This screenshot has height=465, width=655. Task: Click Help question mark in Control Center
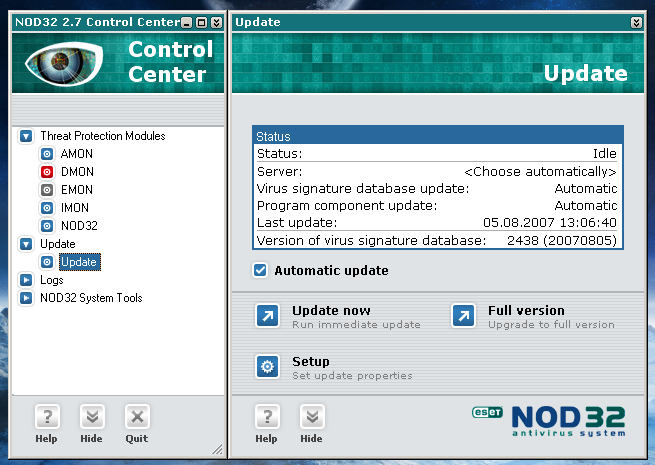point(47,417)
